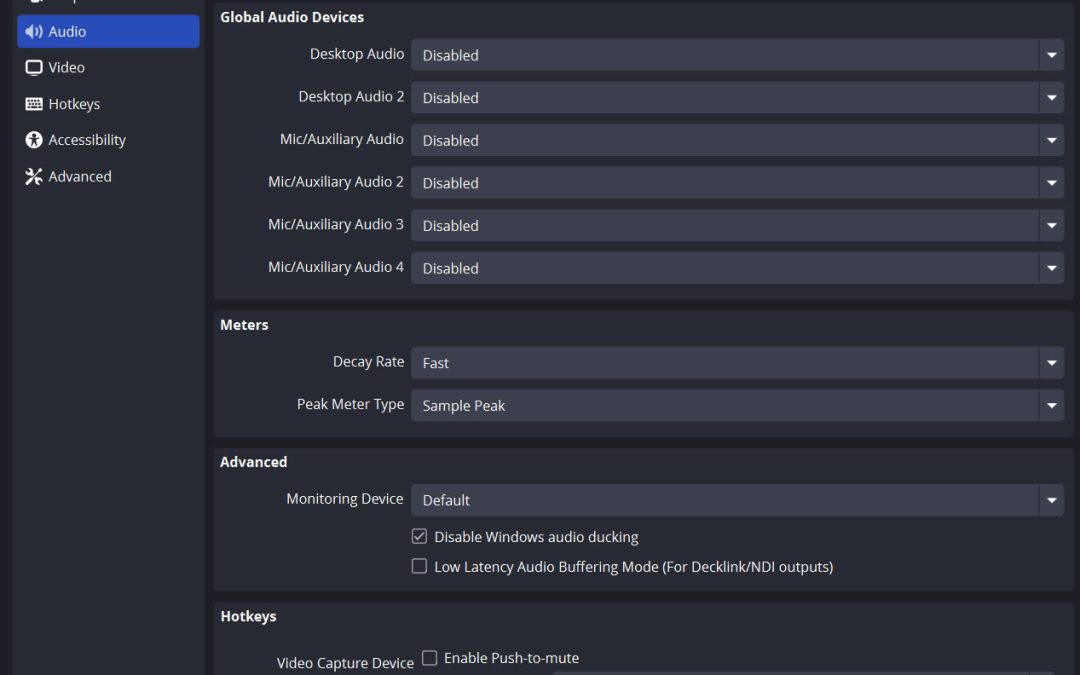Screen dimensions: 1080x675
Task: Enable Low Latency Audio Buffering Mode
Action: click(x=419, y=566)
